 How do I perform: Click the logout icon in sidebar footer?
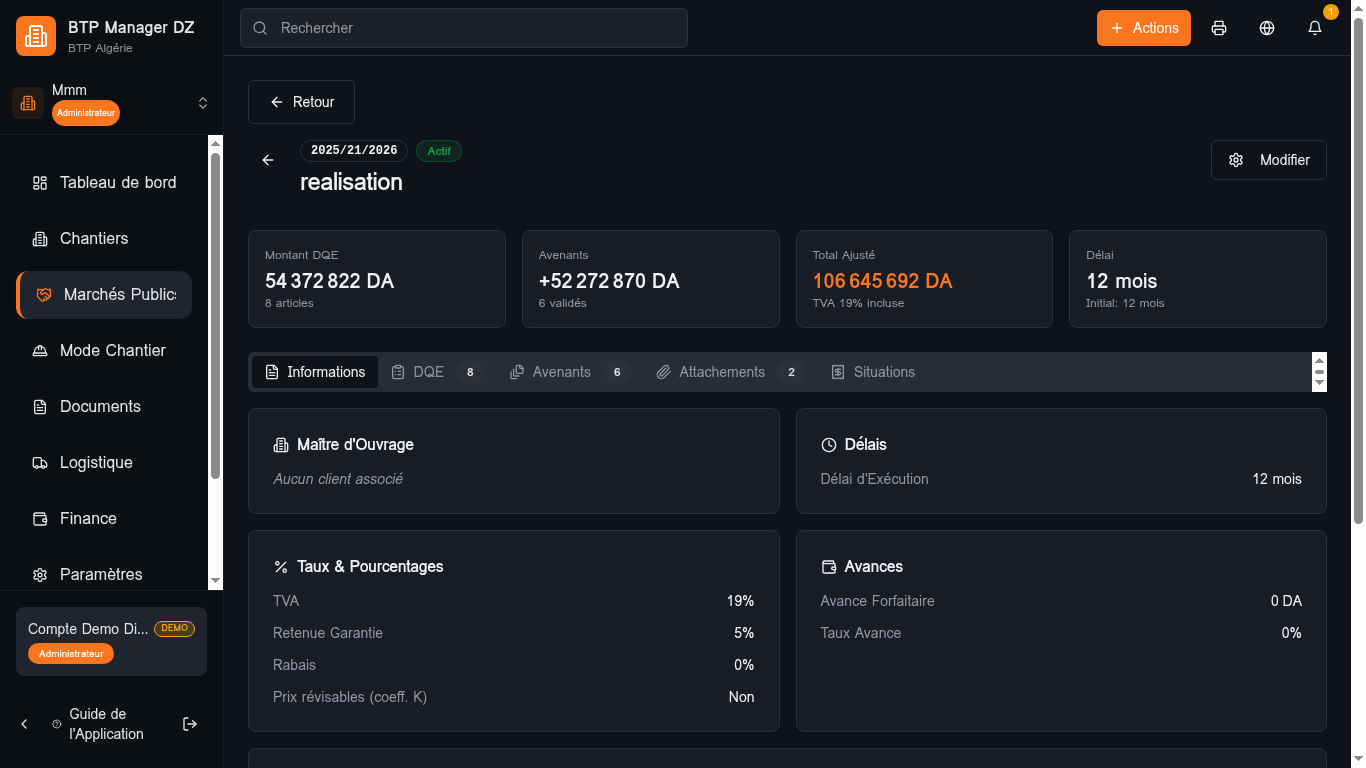pos(190,724)
